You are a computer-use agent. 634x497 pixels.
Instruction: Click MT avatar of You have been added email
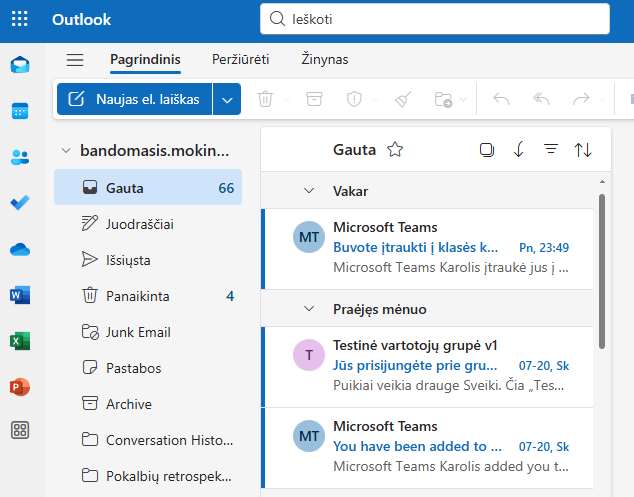pos(309,436)
